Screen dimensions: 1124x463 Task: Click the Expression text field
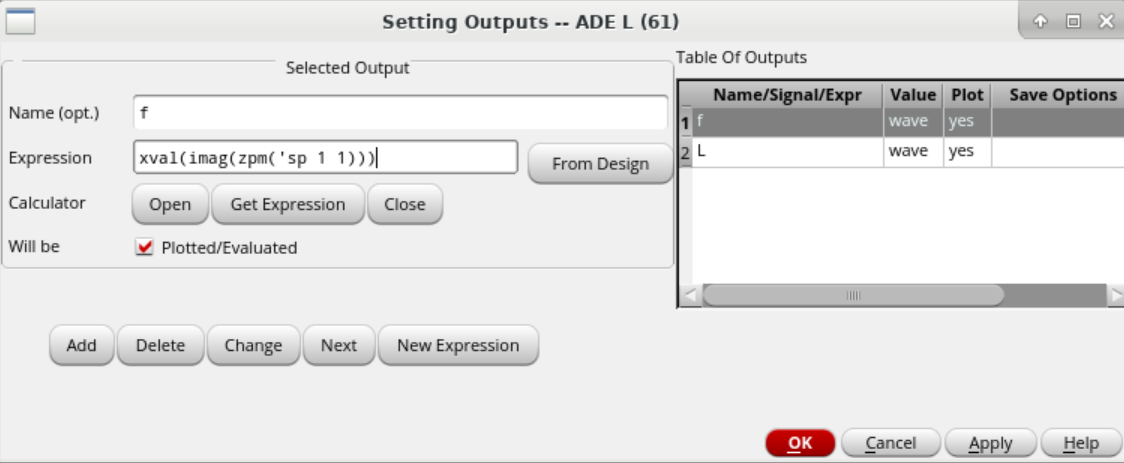(x=325, y=157)
